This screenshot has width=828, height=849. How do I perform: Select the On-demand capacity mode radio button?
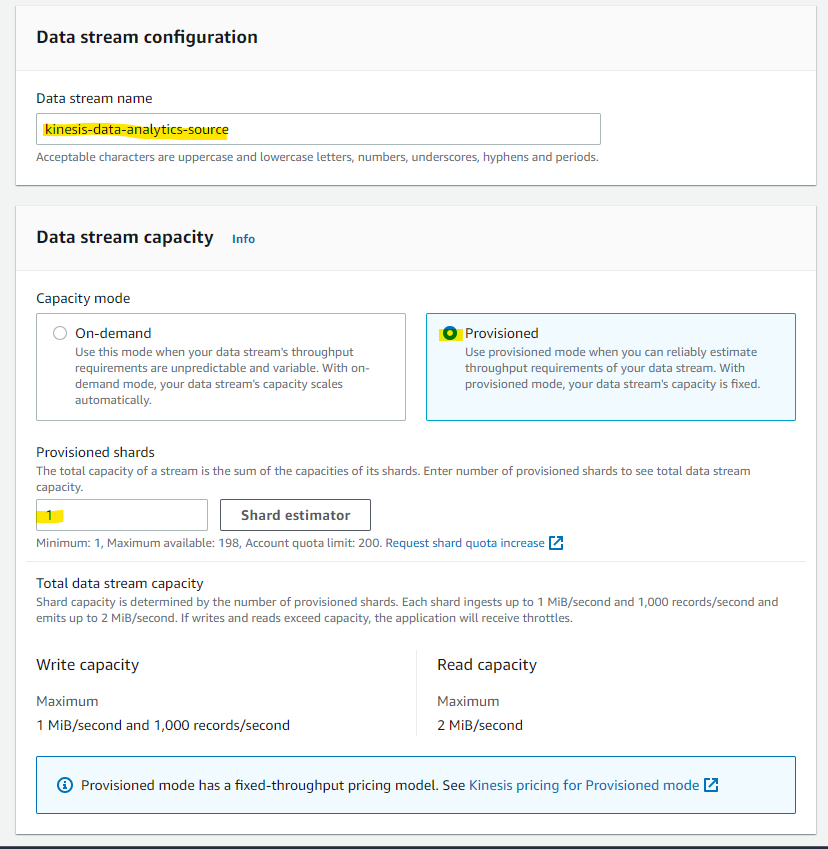60,333
